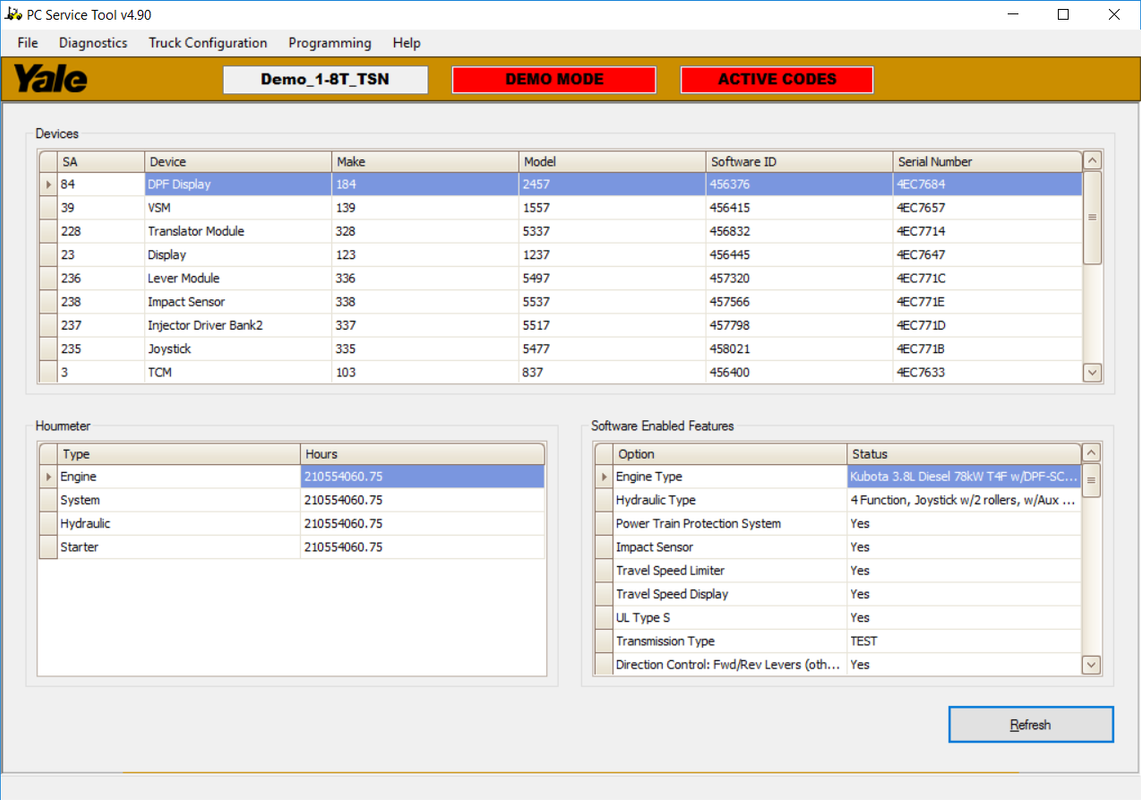The image size is (1141, 800).
Task: Sort hourmeter by Type column header
Action: click(x=178, y=454)
